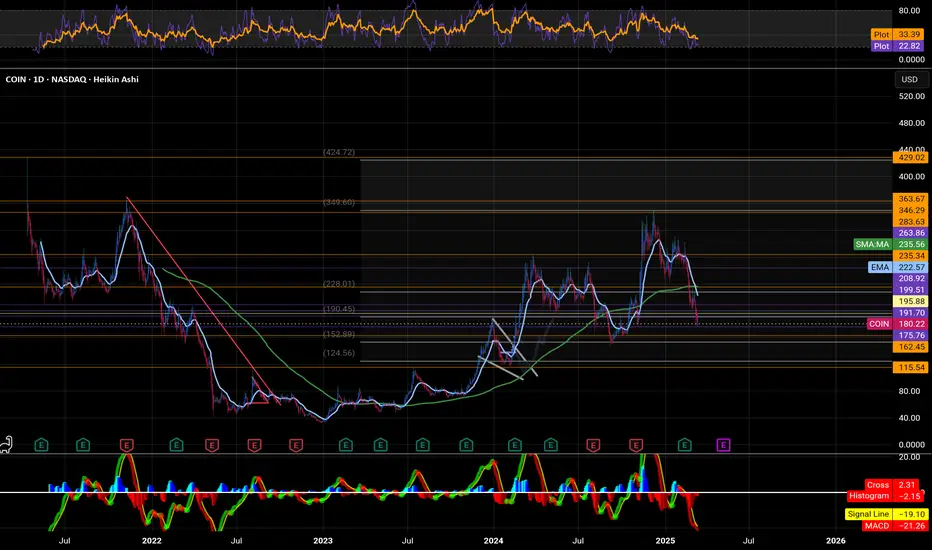932x550 pixels.
Task: Click the (152.89) Fibonacci level label
Action: [x=339, y=334]
